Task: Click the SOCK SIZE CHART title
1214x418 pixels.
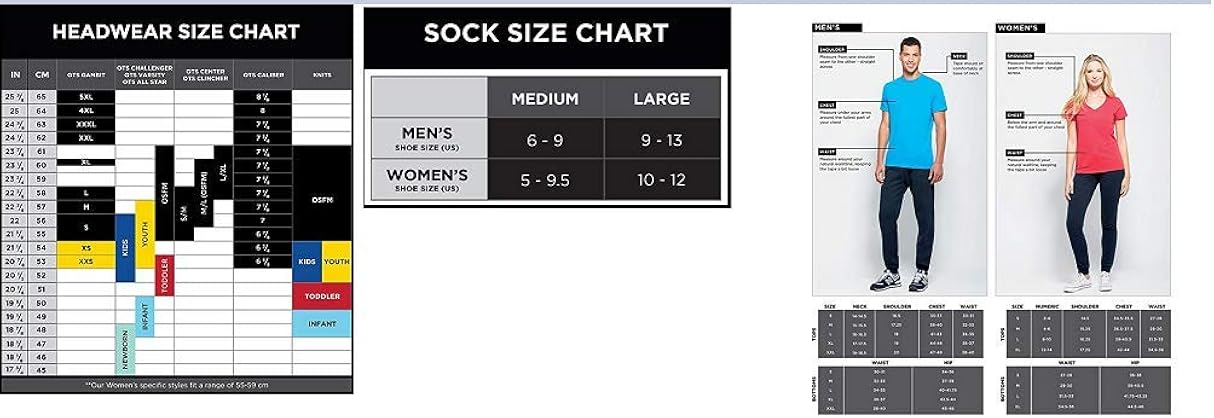Action: (x=546, y=32)
